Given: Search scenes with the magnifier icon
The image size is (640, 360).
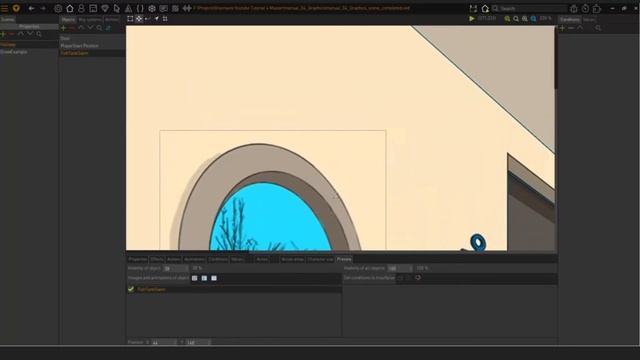Looking at the screenshot, I should (x=39, y=34).
